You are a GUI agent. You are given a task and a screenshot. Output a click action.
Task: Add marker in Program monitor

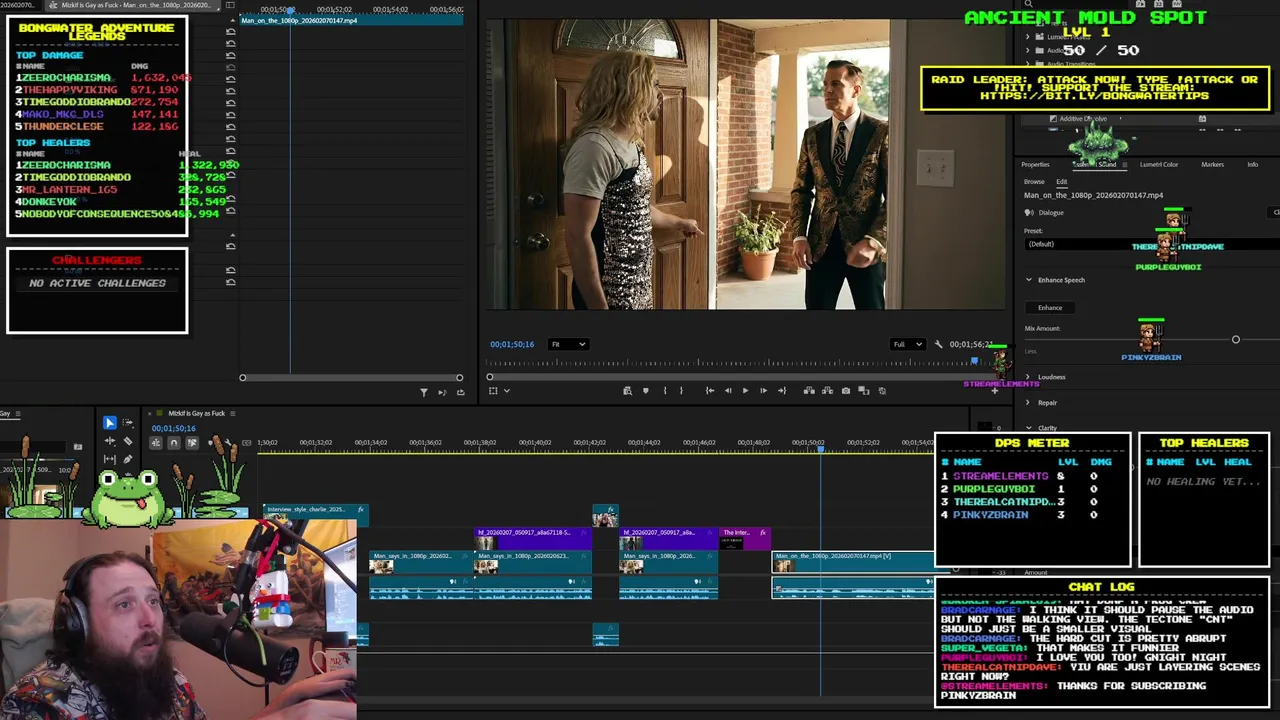(x=646, y=391)
